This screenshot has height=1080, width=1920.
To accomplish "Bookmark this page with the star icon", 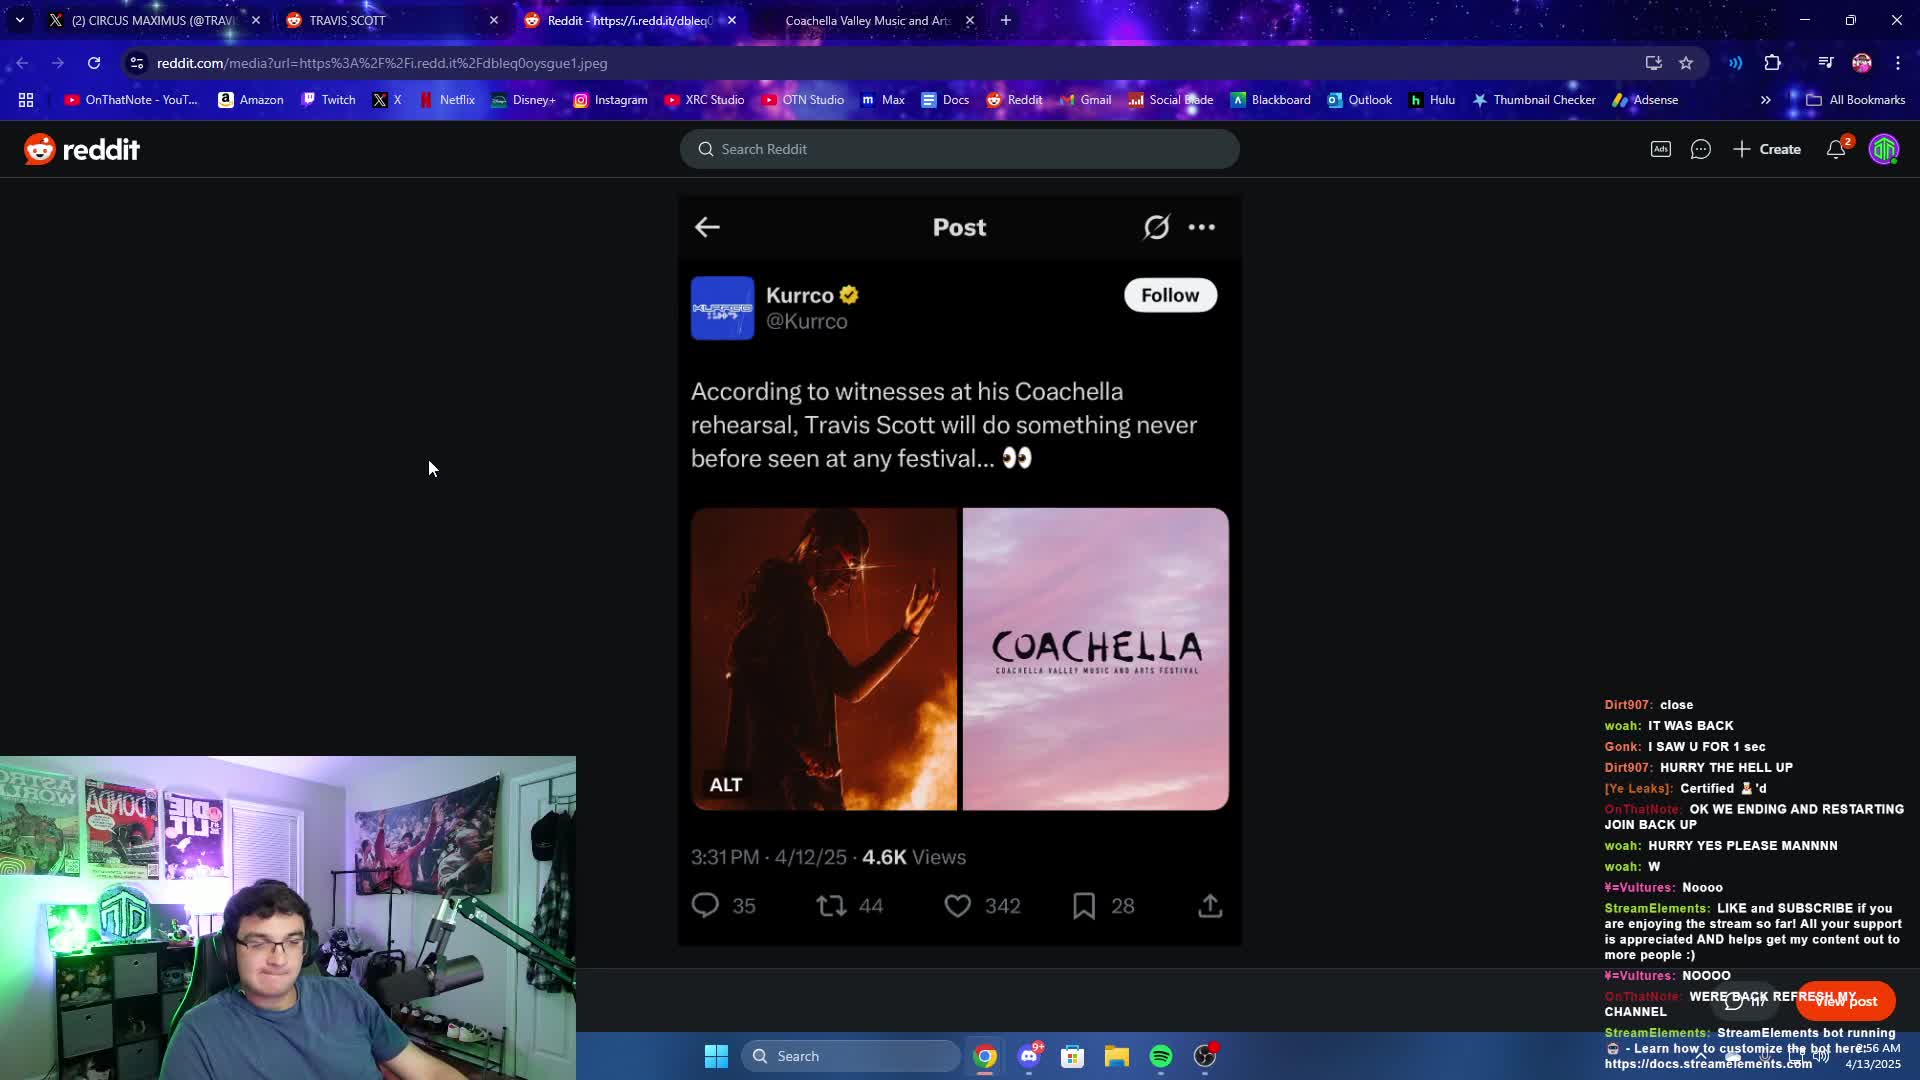I will click(x=1686, y=63).
